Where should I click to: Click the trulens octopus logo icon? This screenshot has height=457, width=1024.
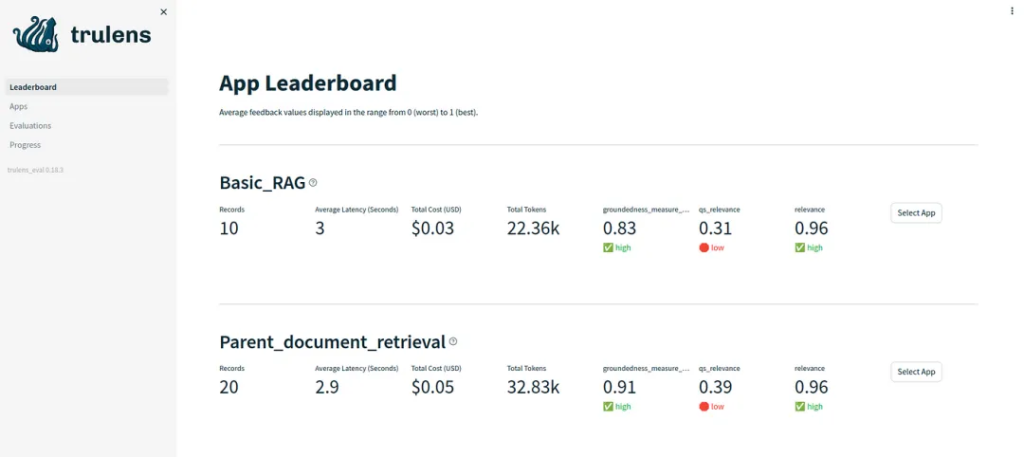[36, 34]
